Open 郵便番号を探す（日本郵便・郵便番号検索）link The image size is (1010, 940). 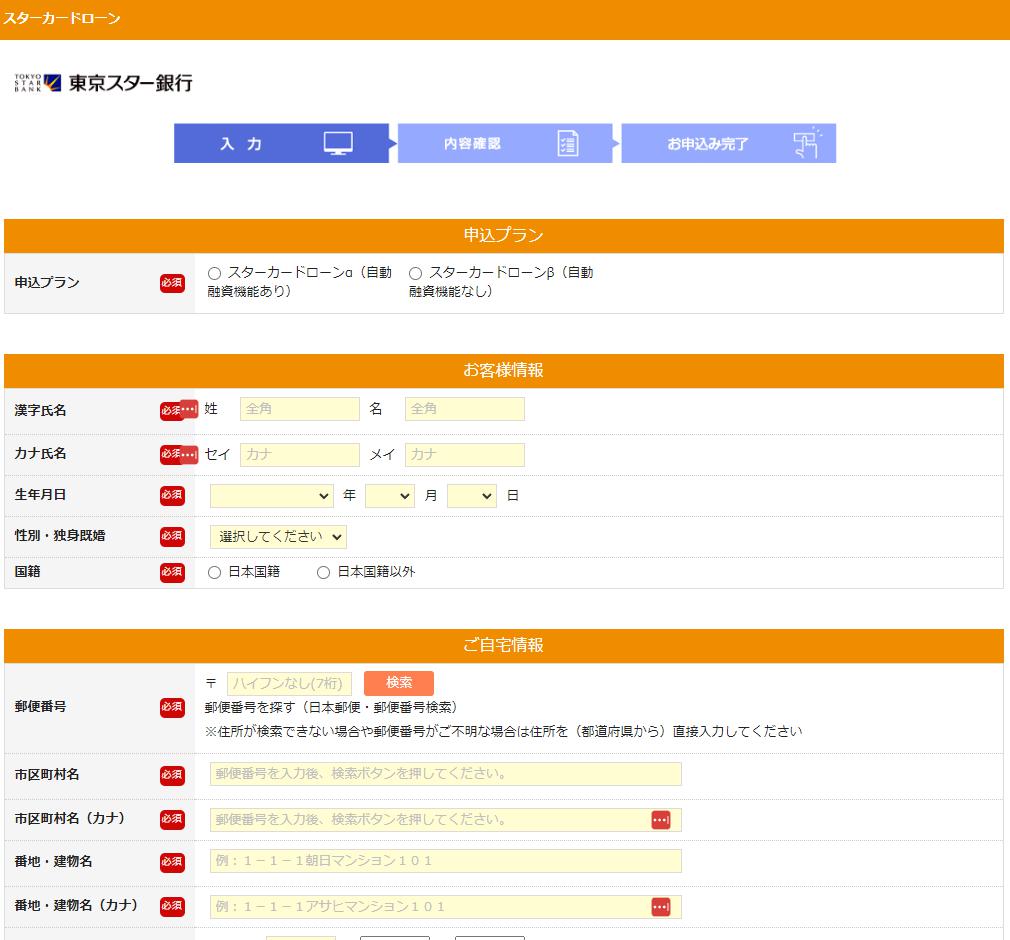331,707
